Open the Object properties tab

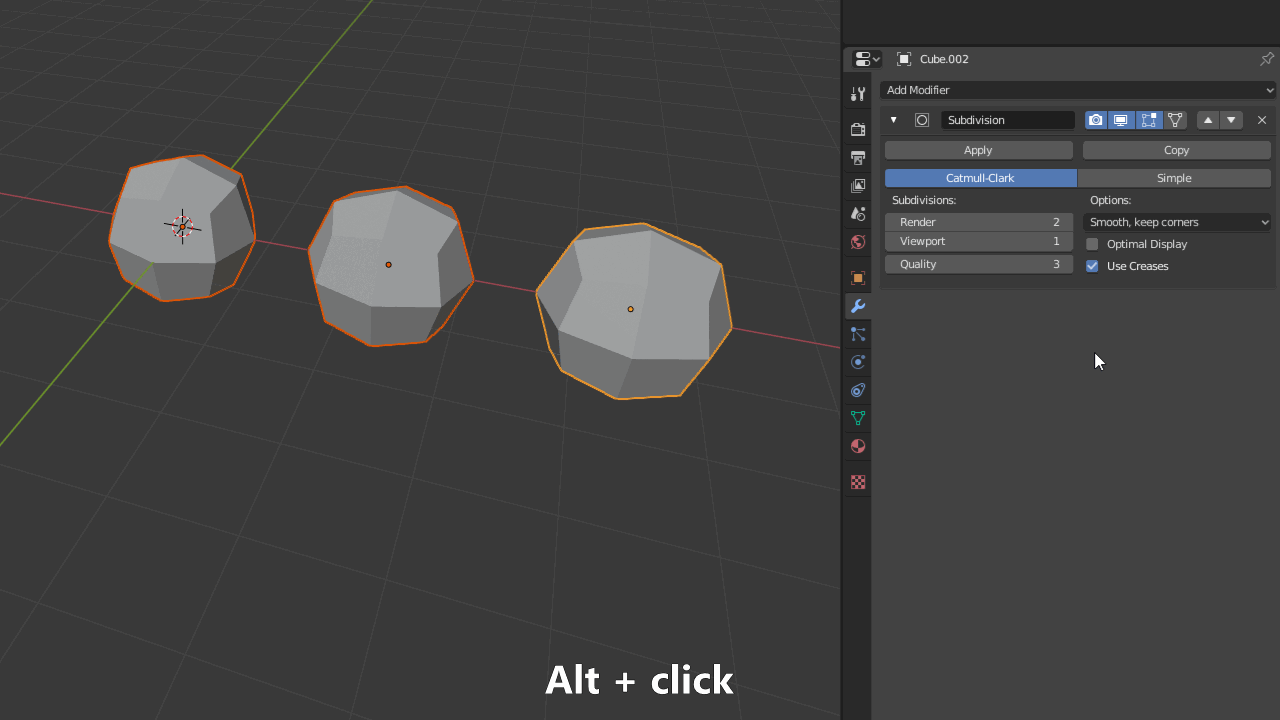click(x=858, y=277)
